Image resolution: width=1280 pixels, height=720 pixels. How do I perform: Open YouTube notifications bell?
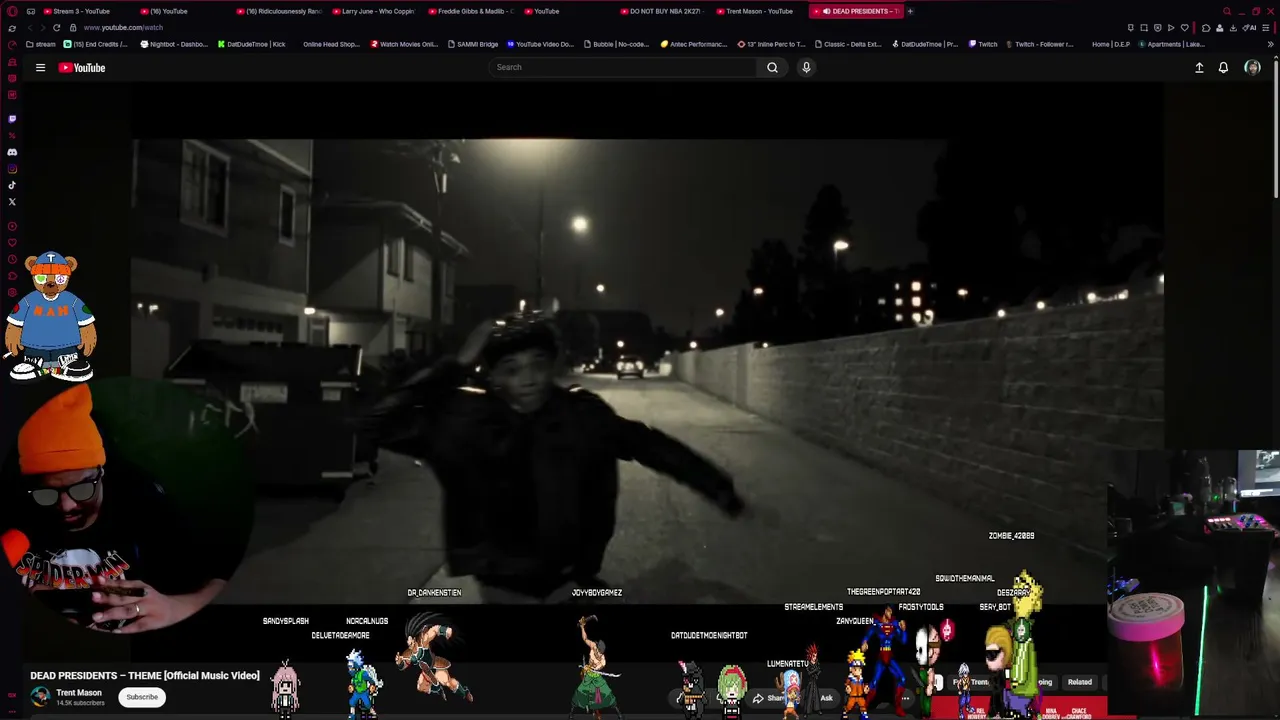pyautogui.click(x=1223, y=68)
